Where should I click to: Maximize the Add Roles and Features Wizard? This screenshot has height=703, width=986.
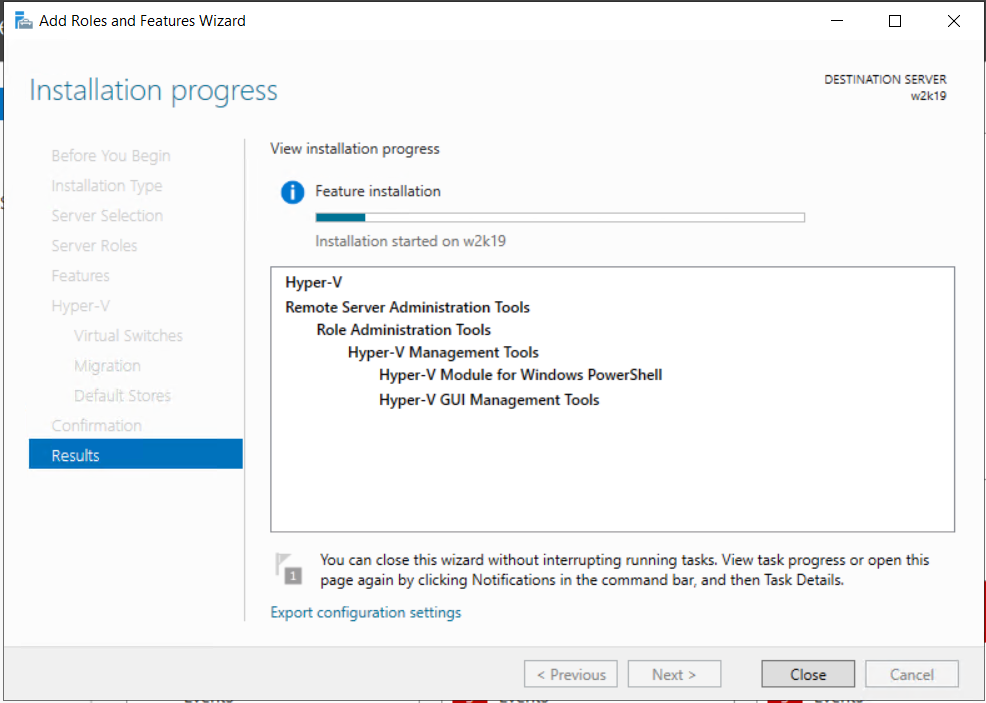[x=895, y=21]
